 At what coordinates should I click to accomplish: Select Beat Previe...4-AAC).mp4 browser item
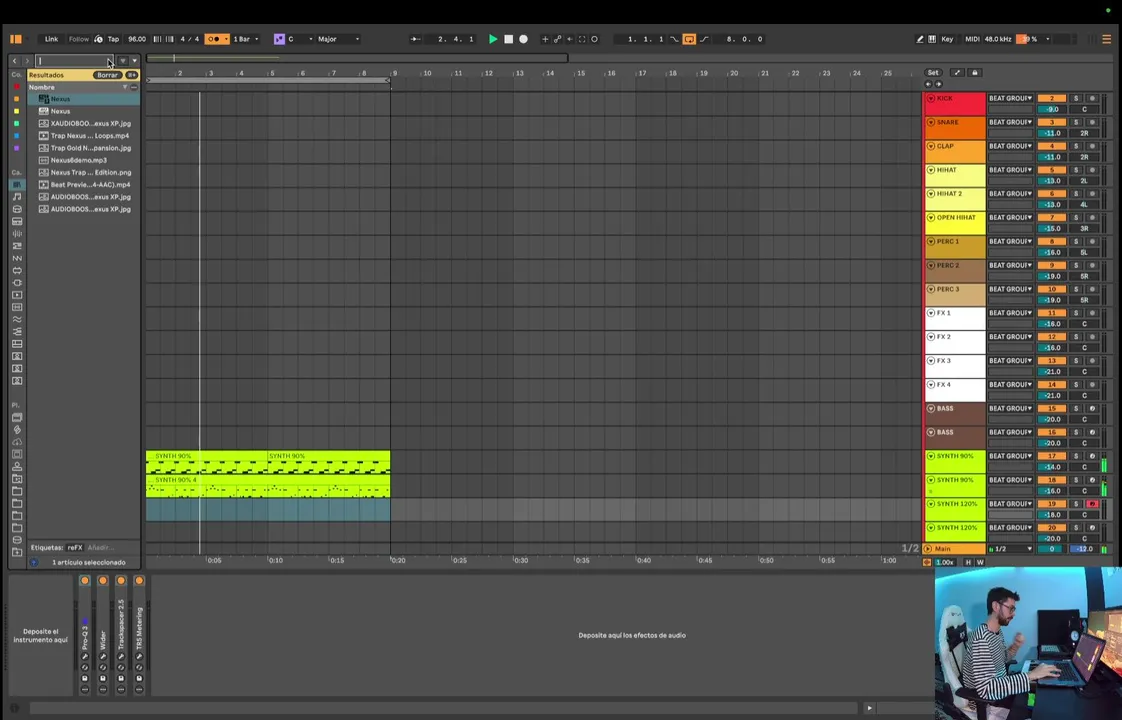point(90,185)
